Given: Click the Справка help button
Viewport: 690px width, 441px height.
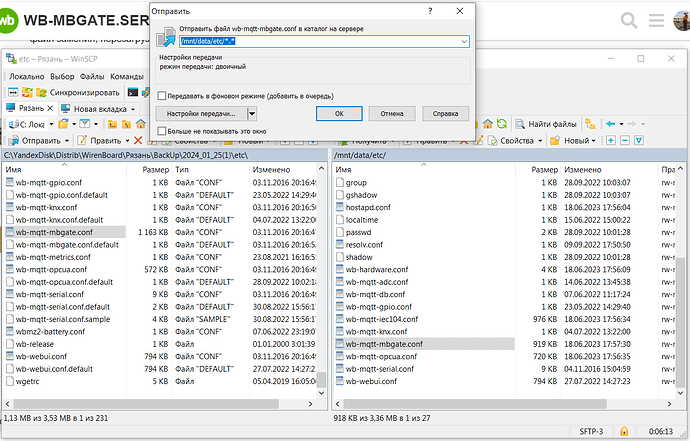Looking at the screenshot, I should 445,114.
